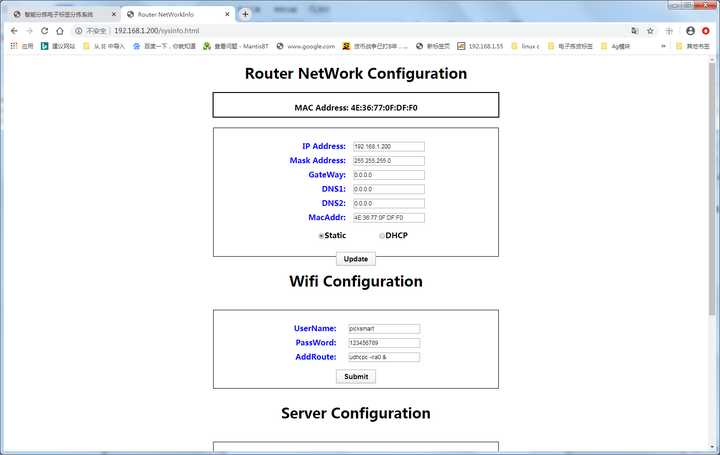Click the MacAddr input field

(x=389, y=218)
